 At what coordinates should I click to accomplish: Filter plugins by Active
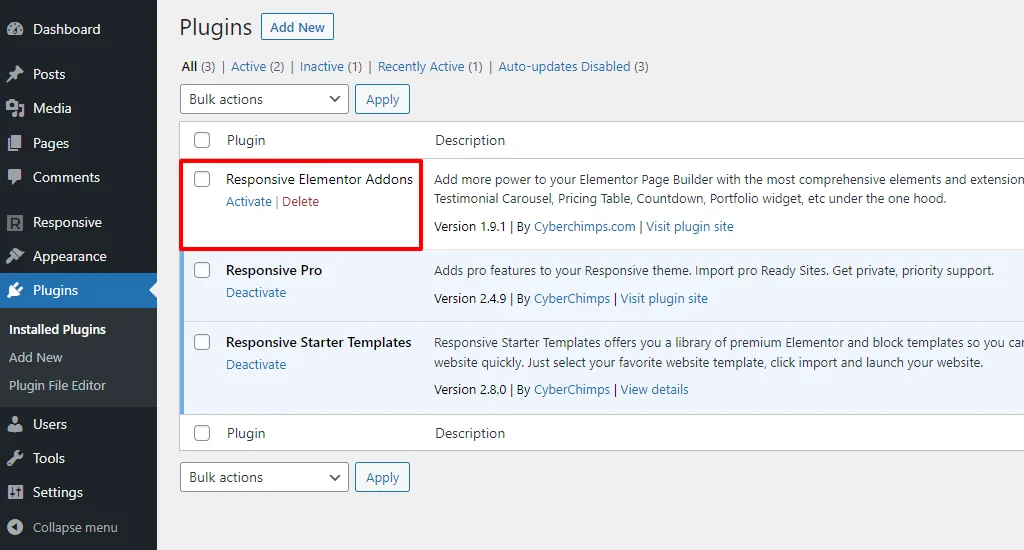249,67
